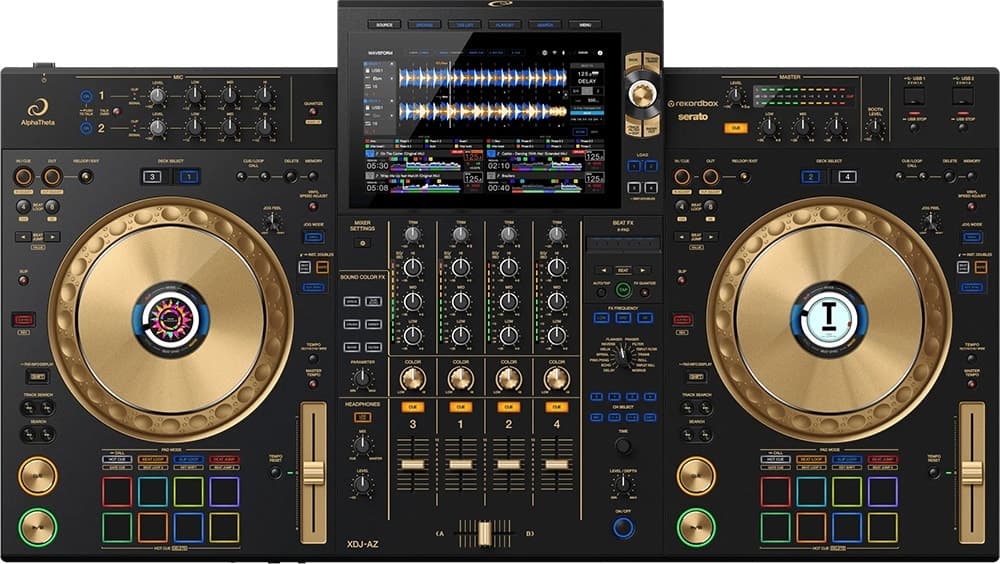
Task: Open MIXER SETTINGS
Action: tap(362, 243)
